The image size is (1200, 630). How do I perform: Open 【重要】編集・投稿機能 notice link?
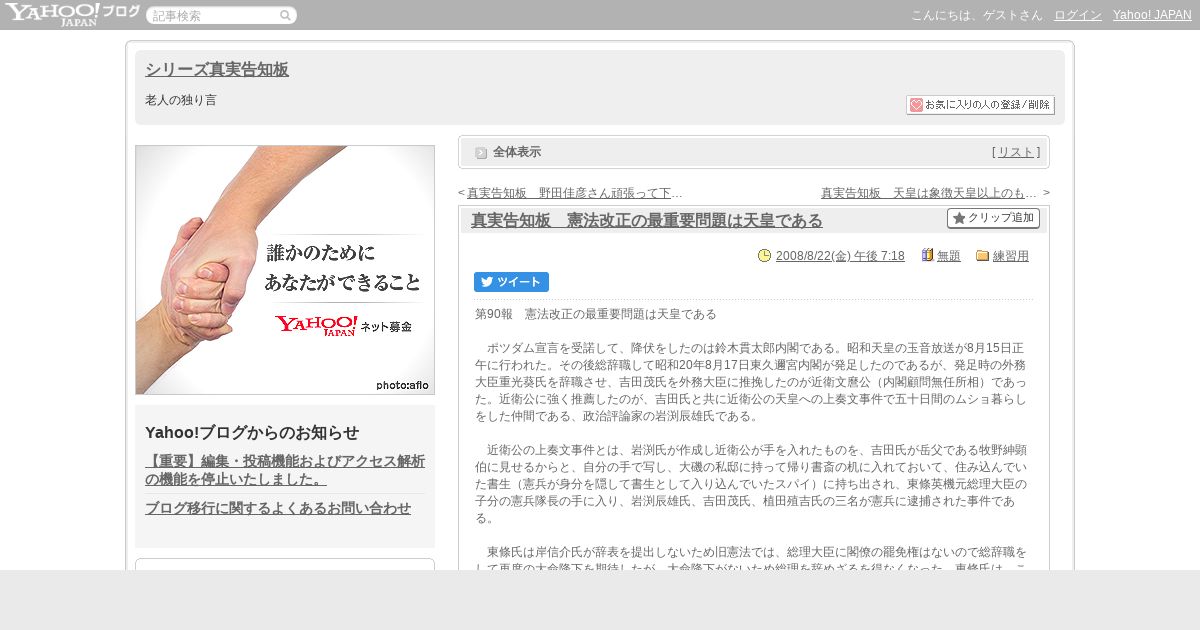click(x=285, y=470)
